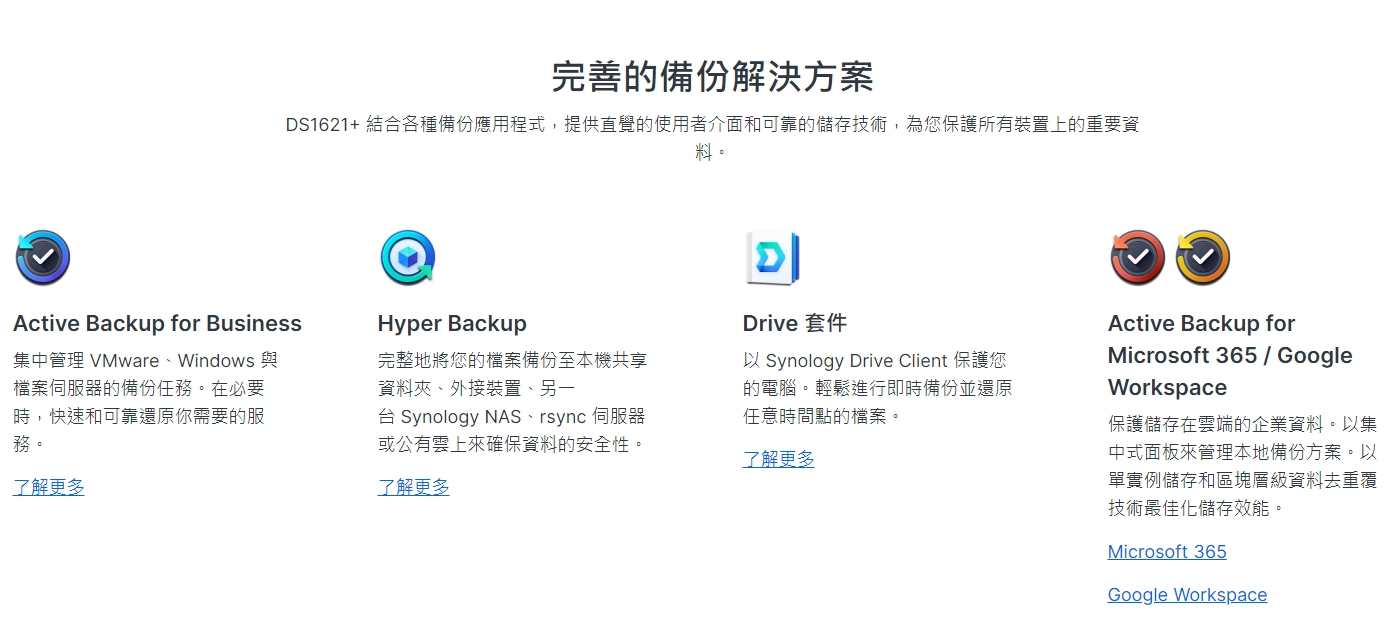This screenshot has width=1392, height=642.
Task: Open 了解更多 link under Active Backup for Business
Action: pos(49,487)
